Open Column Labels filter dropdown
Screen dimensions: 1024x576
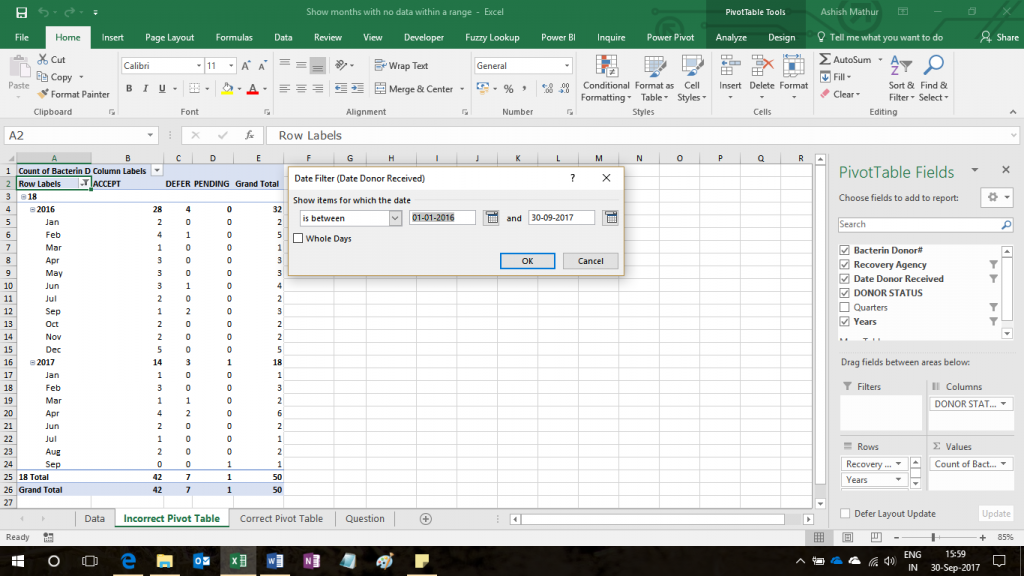click(157, 170)
